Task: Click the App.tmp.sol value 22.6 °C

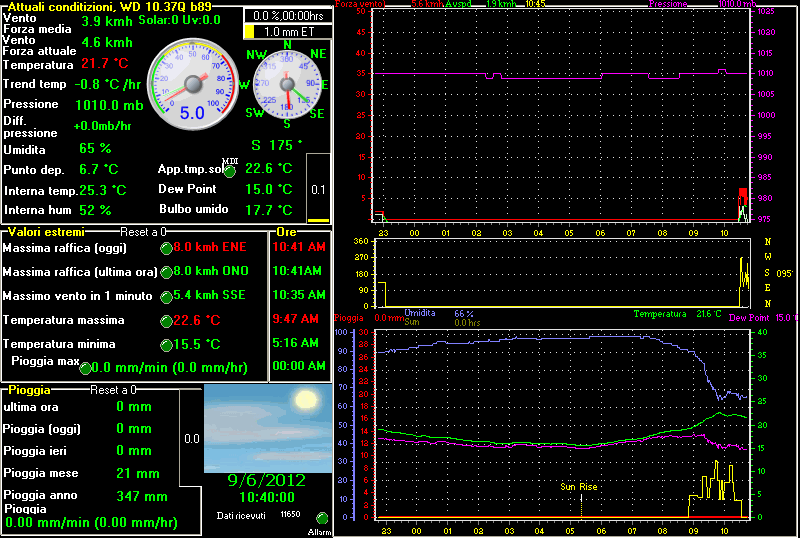Action: coord(269,168)
